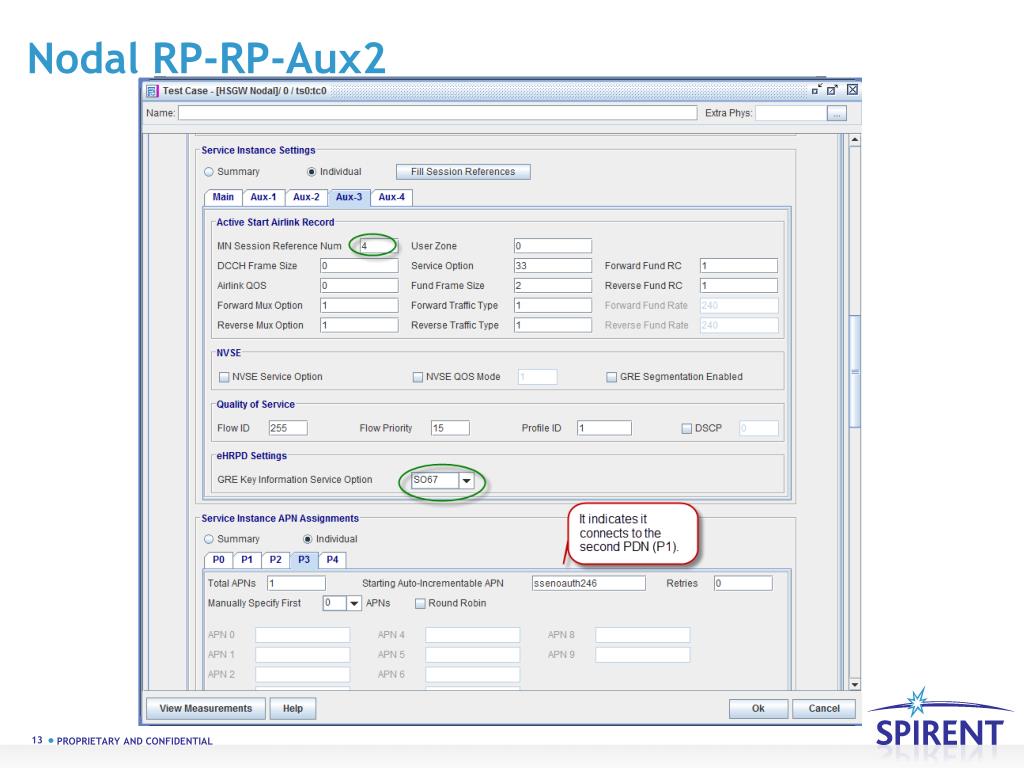Click the Test Case window document icon
Screen dimensions: 1024x768
(152, 91)
